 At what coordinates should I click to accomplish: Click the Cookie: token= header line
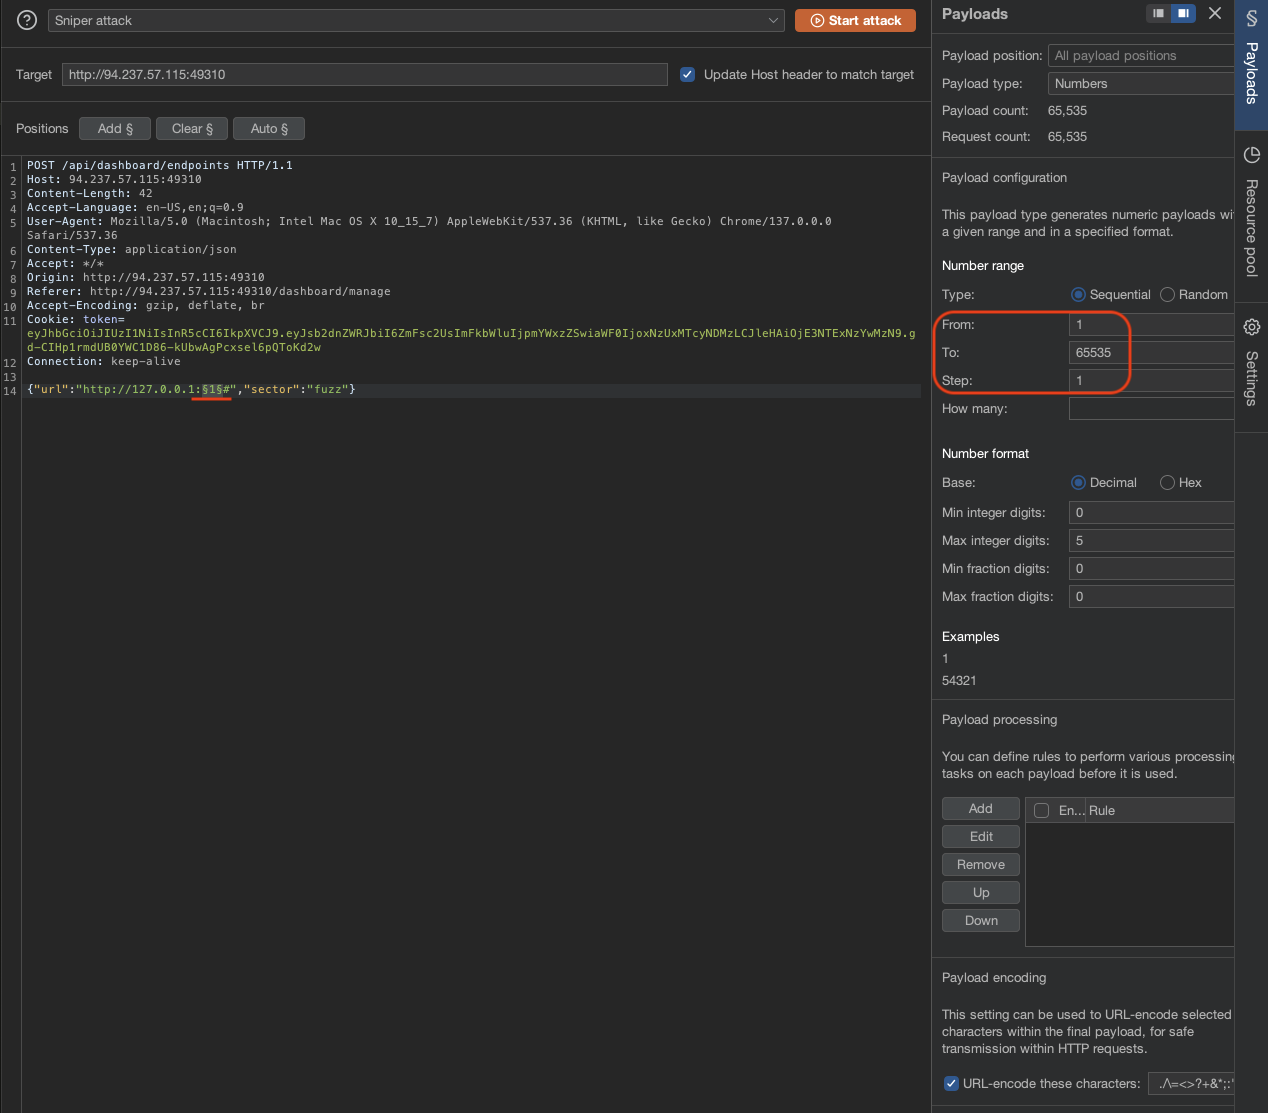76,320
